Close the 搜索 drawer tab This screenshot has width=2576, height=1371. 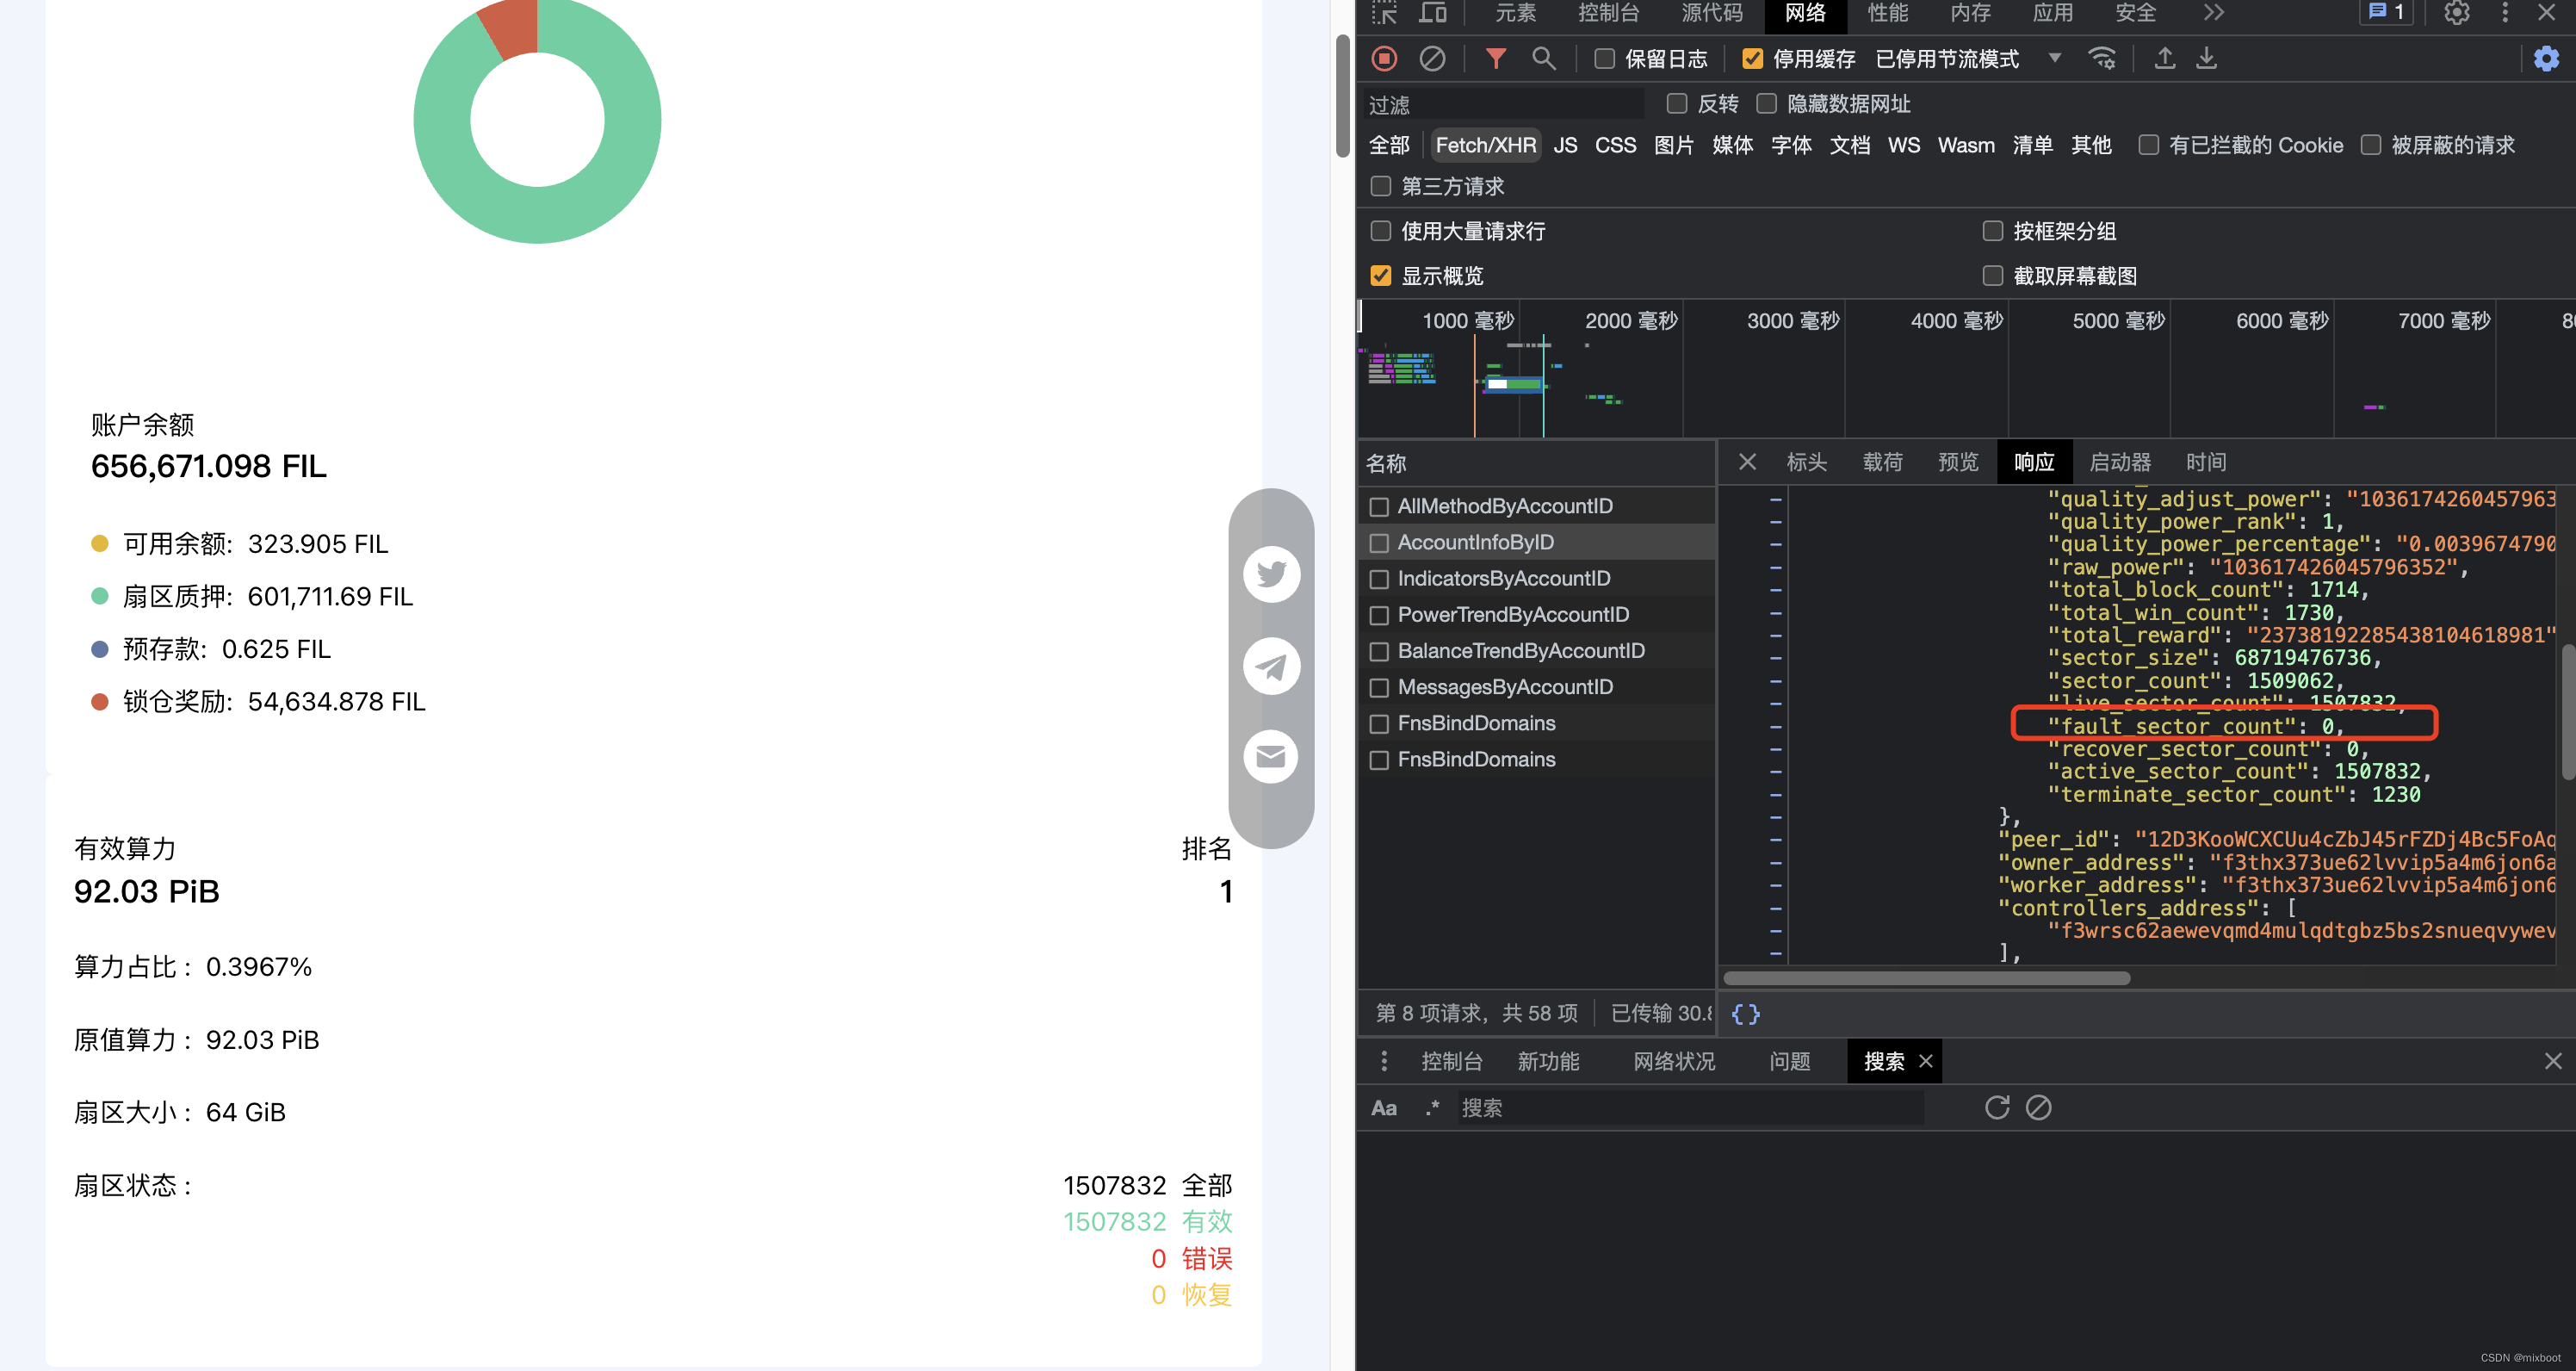(x=1926, y=1061)
